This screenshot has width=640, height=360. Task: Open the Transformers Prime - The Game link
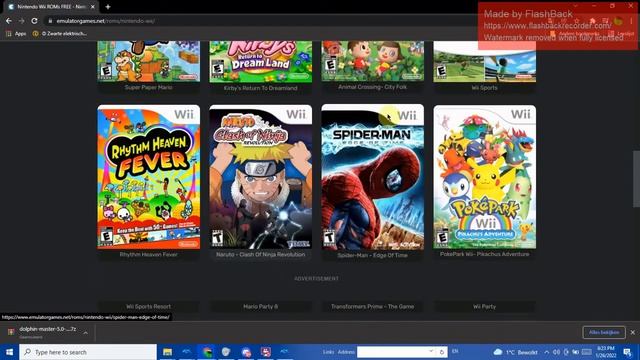tap(372, 307)
